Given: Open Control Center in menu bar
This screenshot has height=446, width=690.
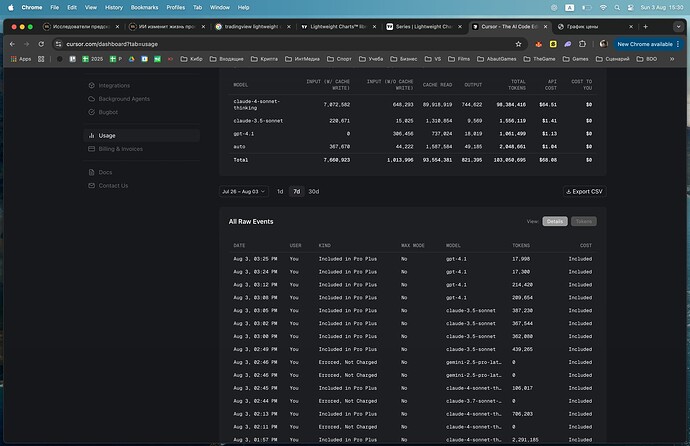Looking at the screenshot, I should pos(630,7).
